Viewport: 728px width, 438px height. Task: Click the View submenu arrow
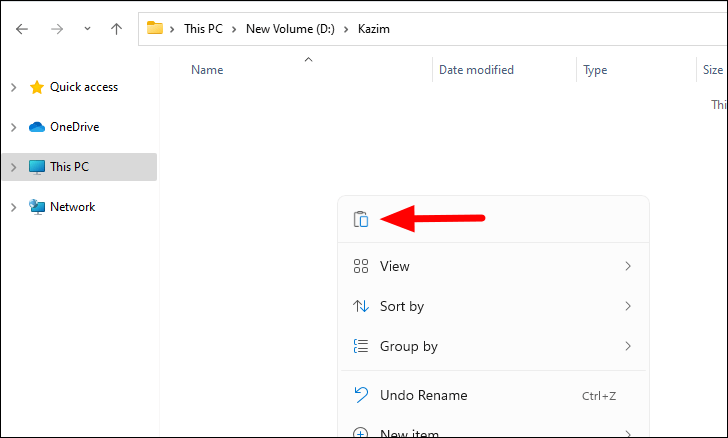tap(628, 266)
